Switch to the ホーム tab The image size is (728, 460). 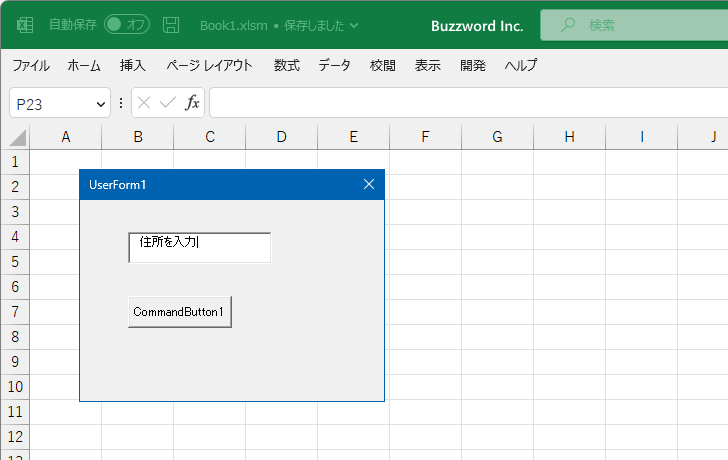(x=84, y=65)
